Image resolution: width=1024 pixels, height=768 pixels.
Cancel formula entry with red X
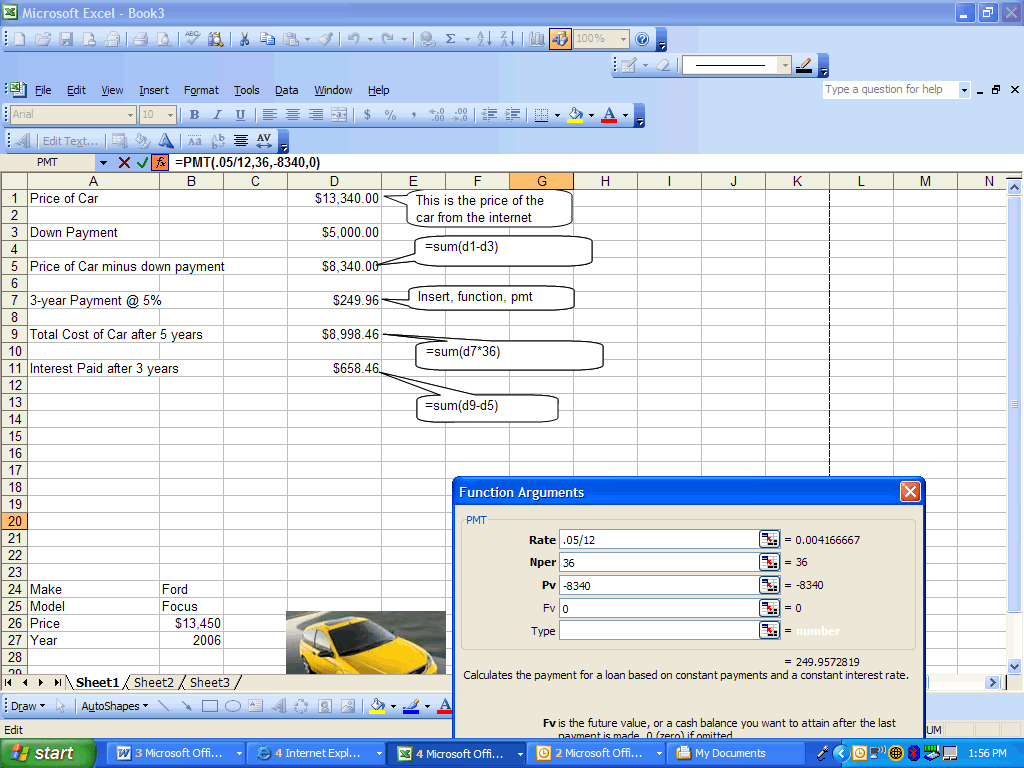[124, 163]
